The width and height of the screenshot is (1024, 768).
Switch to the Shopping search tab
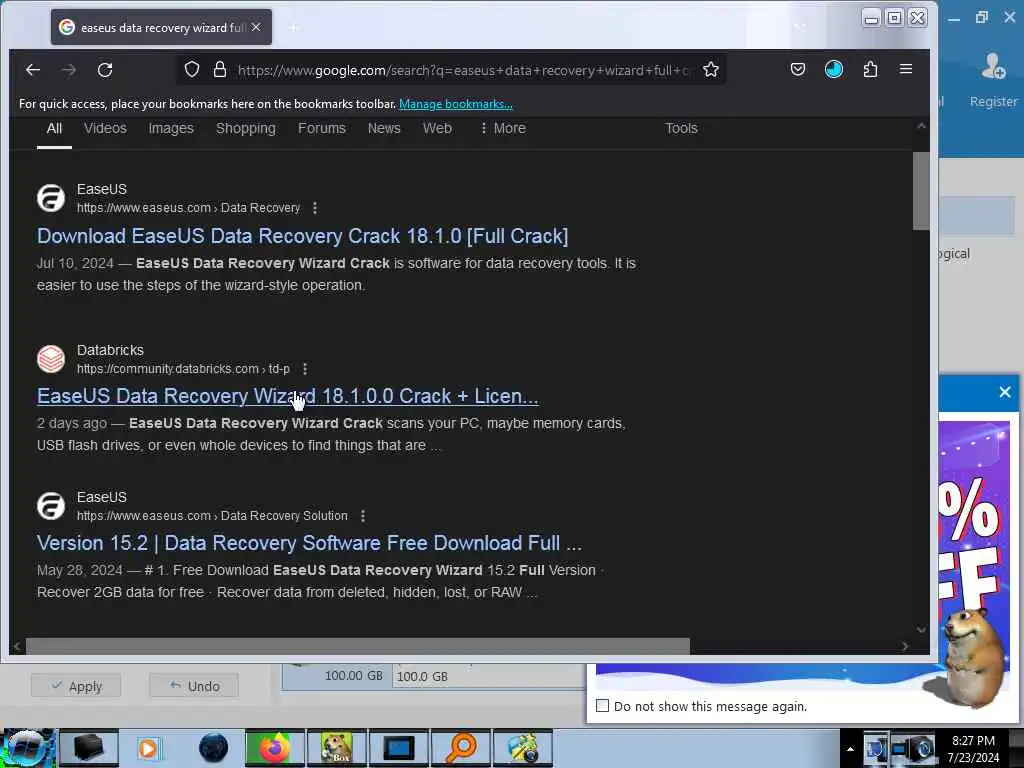pyautogui.click(x=246, y=128)
